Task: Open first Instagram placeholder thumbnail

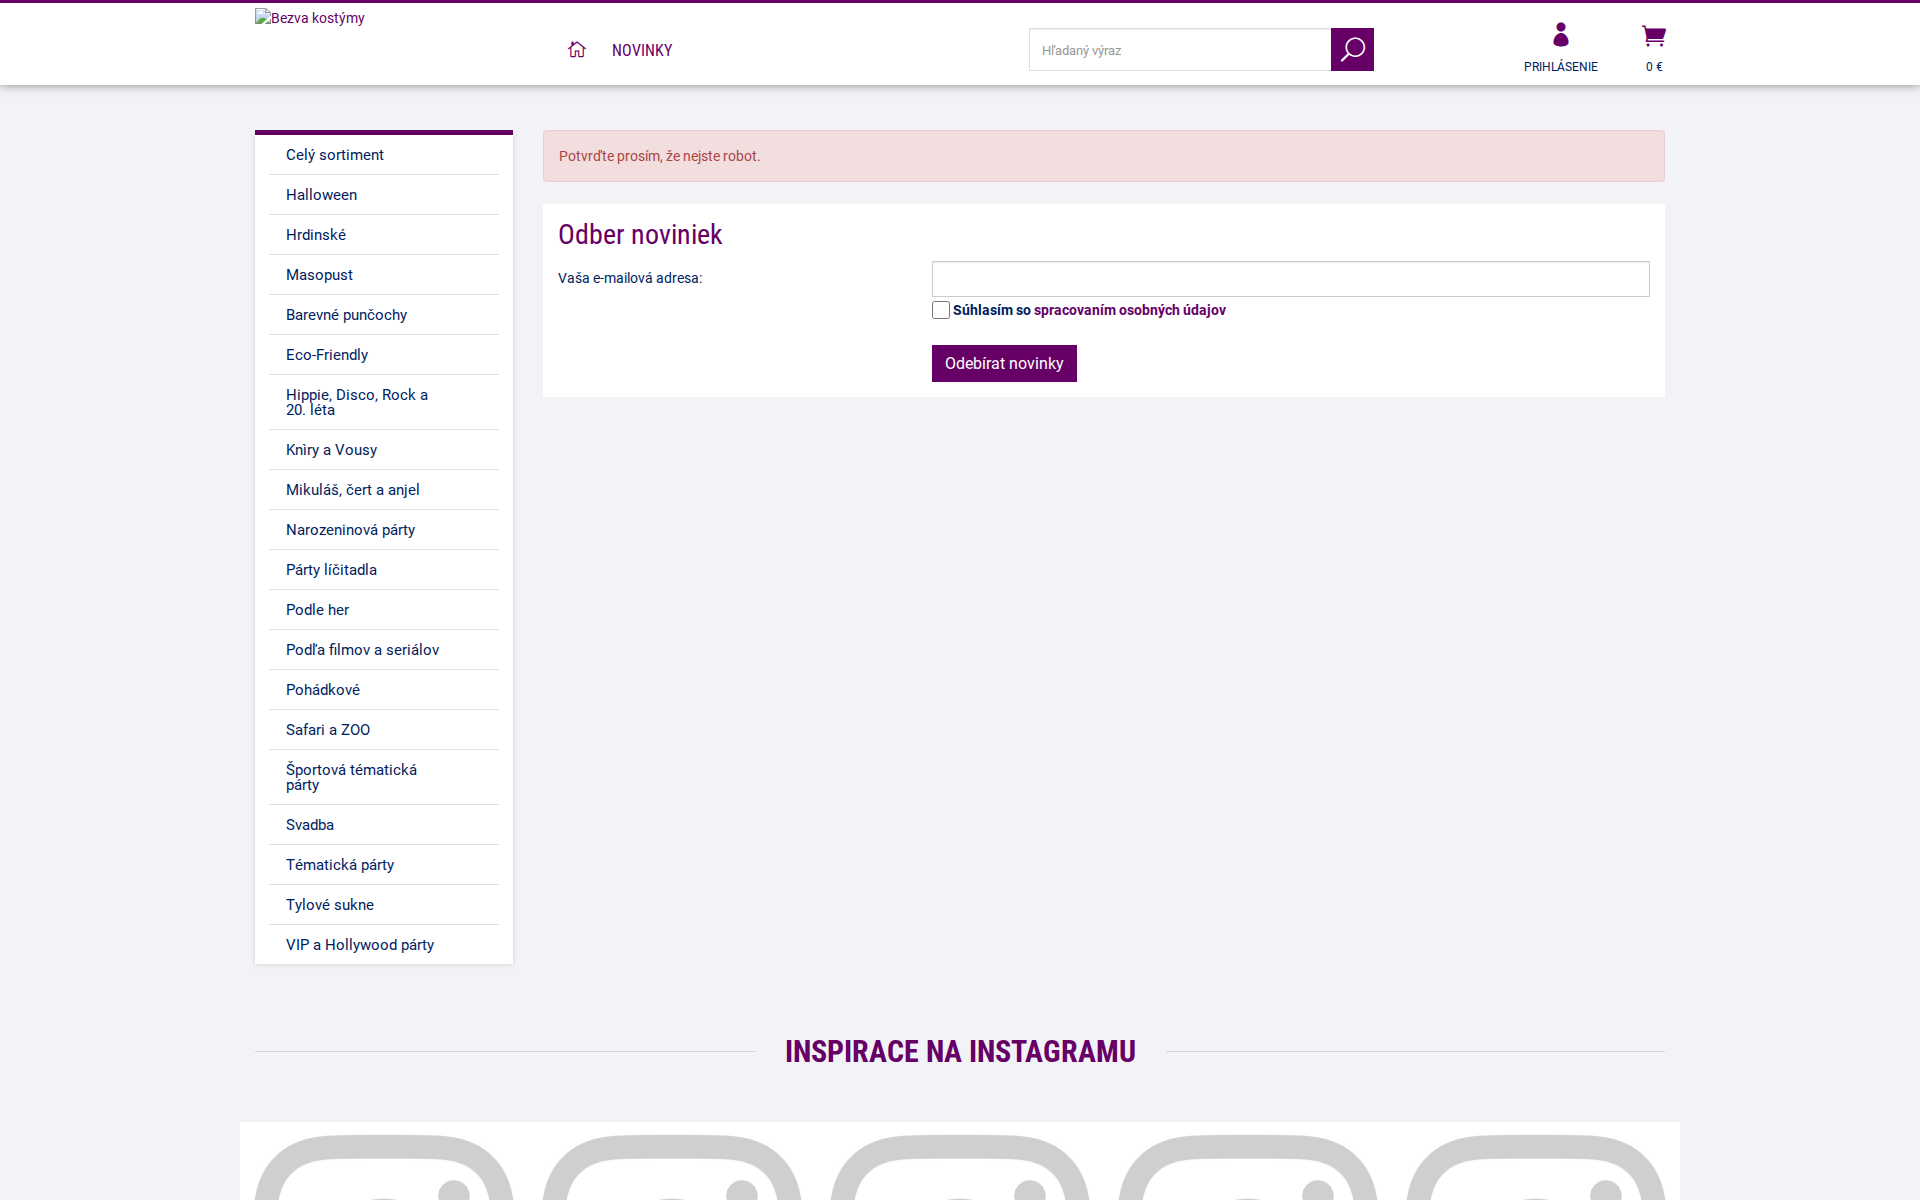Action: click(x=384, y=1165)
